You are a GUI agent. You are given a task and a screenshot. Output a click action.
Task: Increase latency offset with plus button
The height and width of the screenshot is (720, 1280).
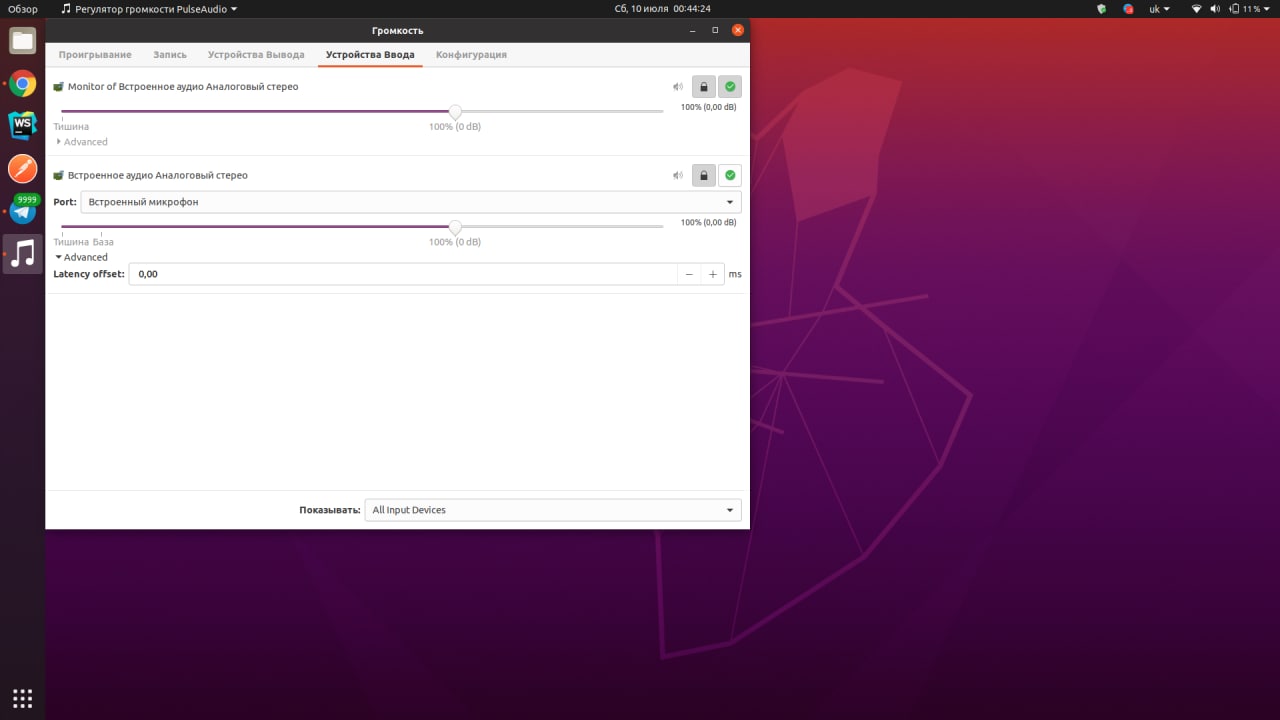713,274
